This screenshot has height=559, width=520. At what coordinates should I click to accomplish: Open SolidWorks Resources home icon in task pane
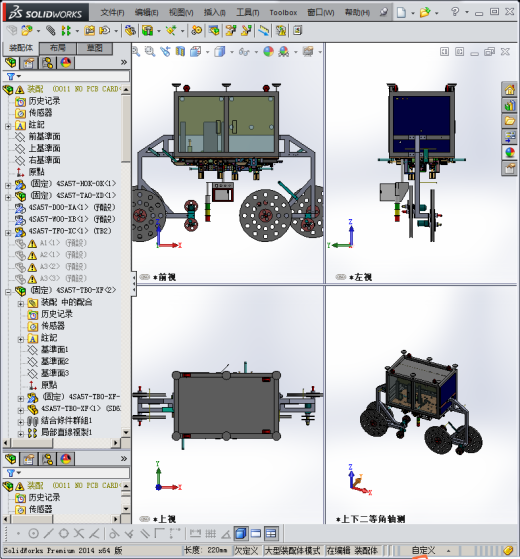tap(509, 89)
